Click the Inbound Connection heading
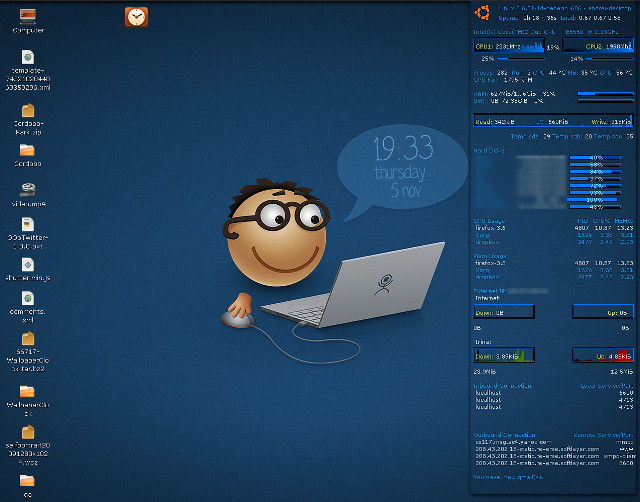Image resolution: width=640 pixels, height=502 pixels. (x=502, y=386)
